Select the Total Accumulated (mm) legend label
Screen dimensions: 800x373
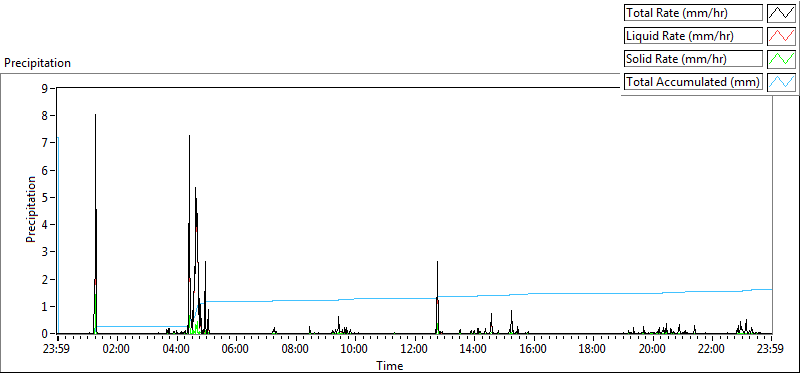tap(693, 82)
